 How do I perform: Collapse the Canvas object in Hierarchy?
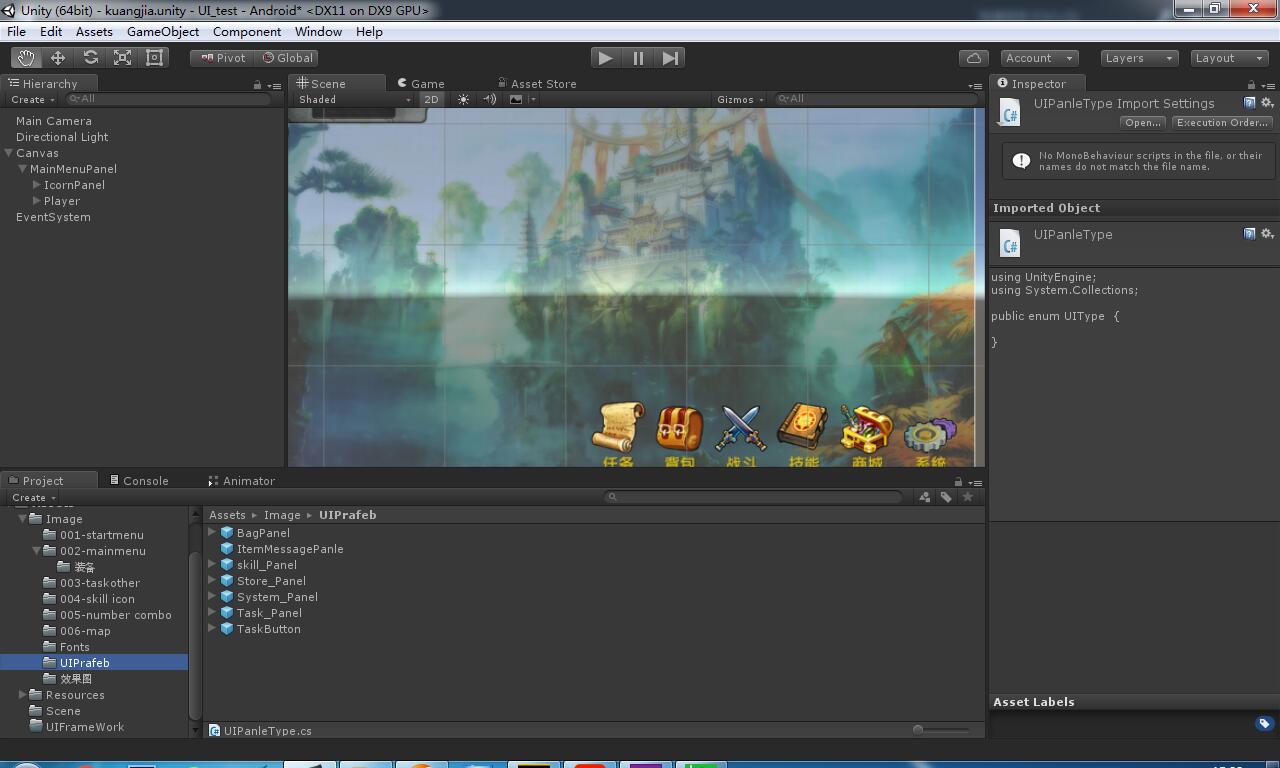click(x=9, y=153)
